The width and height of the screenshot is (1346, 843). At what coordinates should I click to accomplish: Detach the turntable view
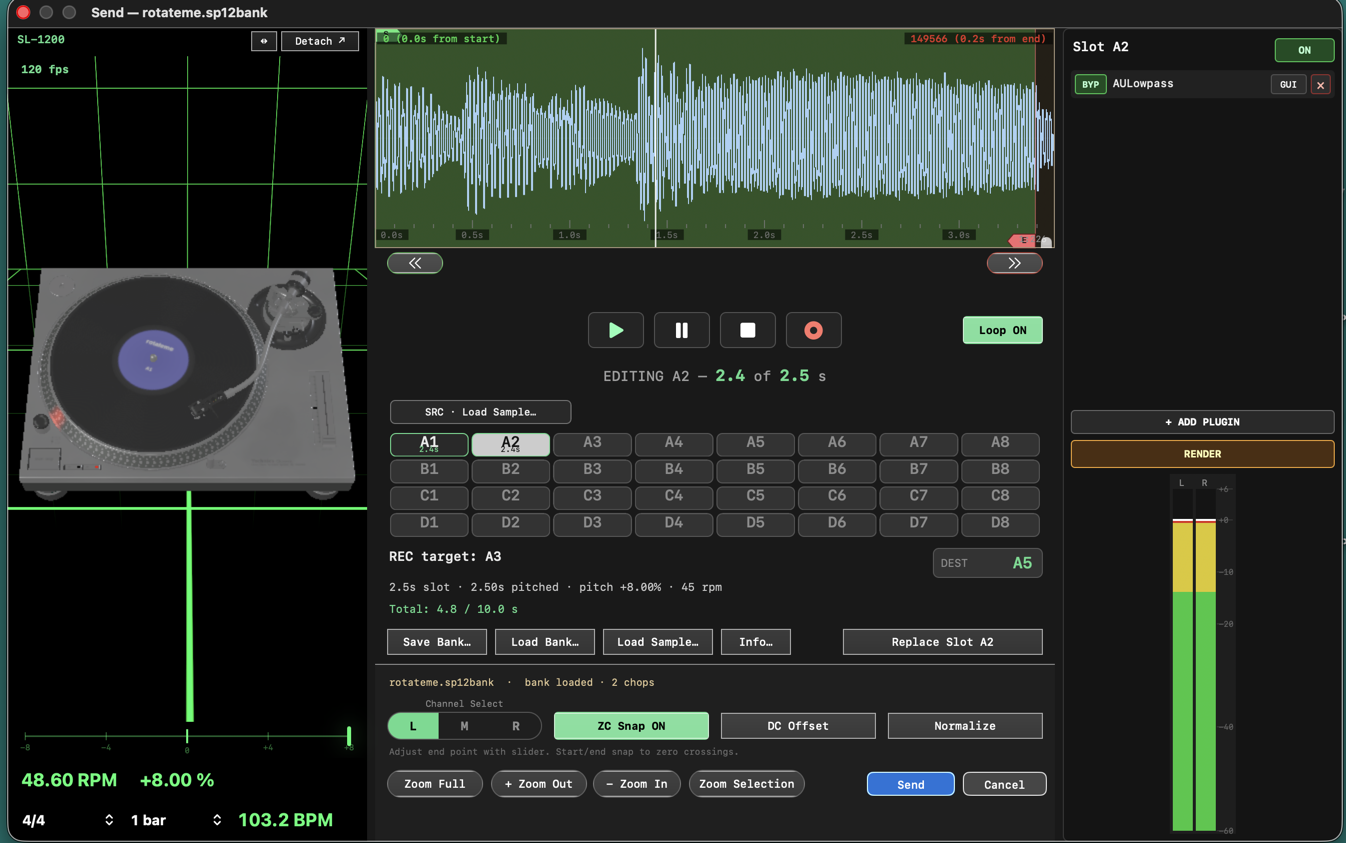(x=320, y=41)
